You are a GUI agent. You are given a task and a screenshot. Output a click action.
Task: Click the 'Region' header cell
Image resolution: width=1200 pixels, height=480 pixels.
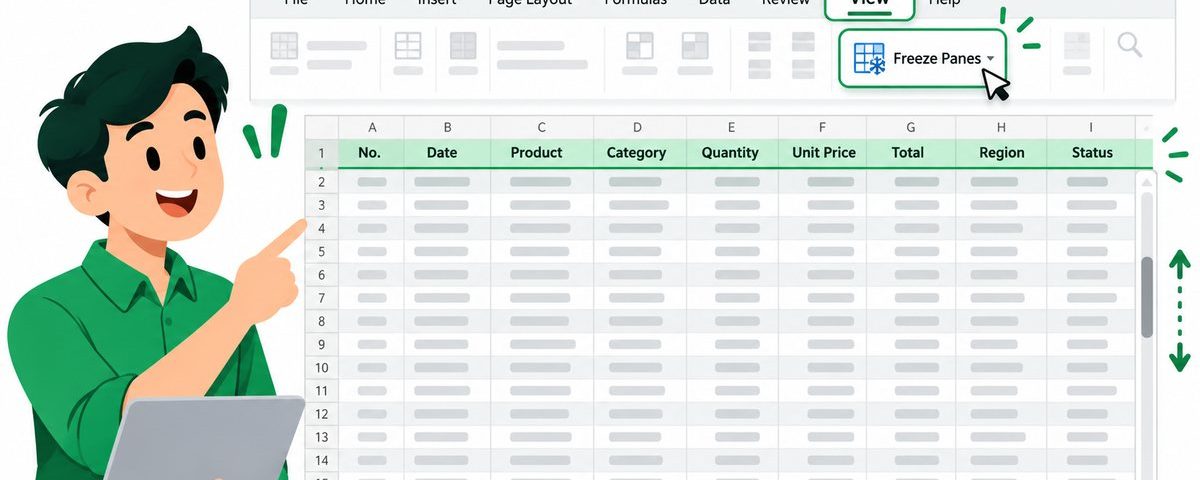point(1001,153)
